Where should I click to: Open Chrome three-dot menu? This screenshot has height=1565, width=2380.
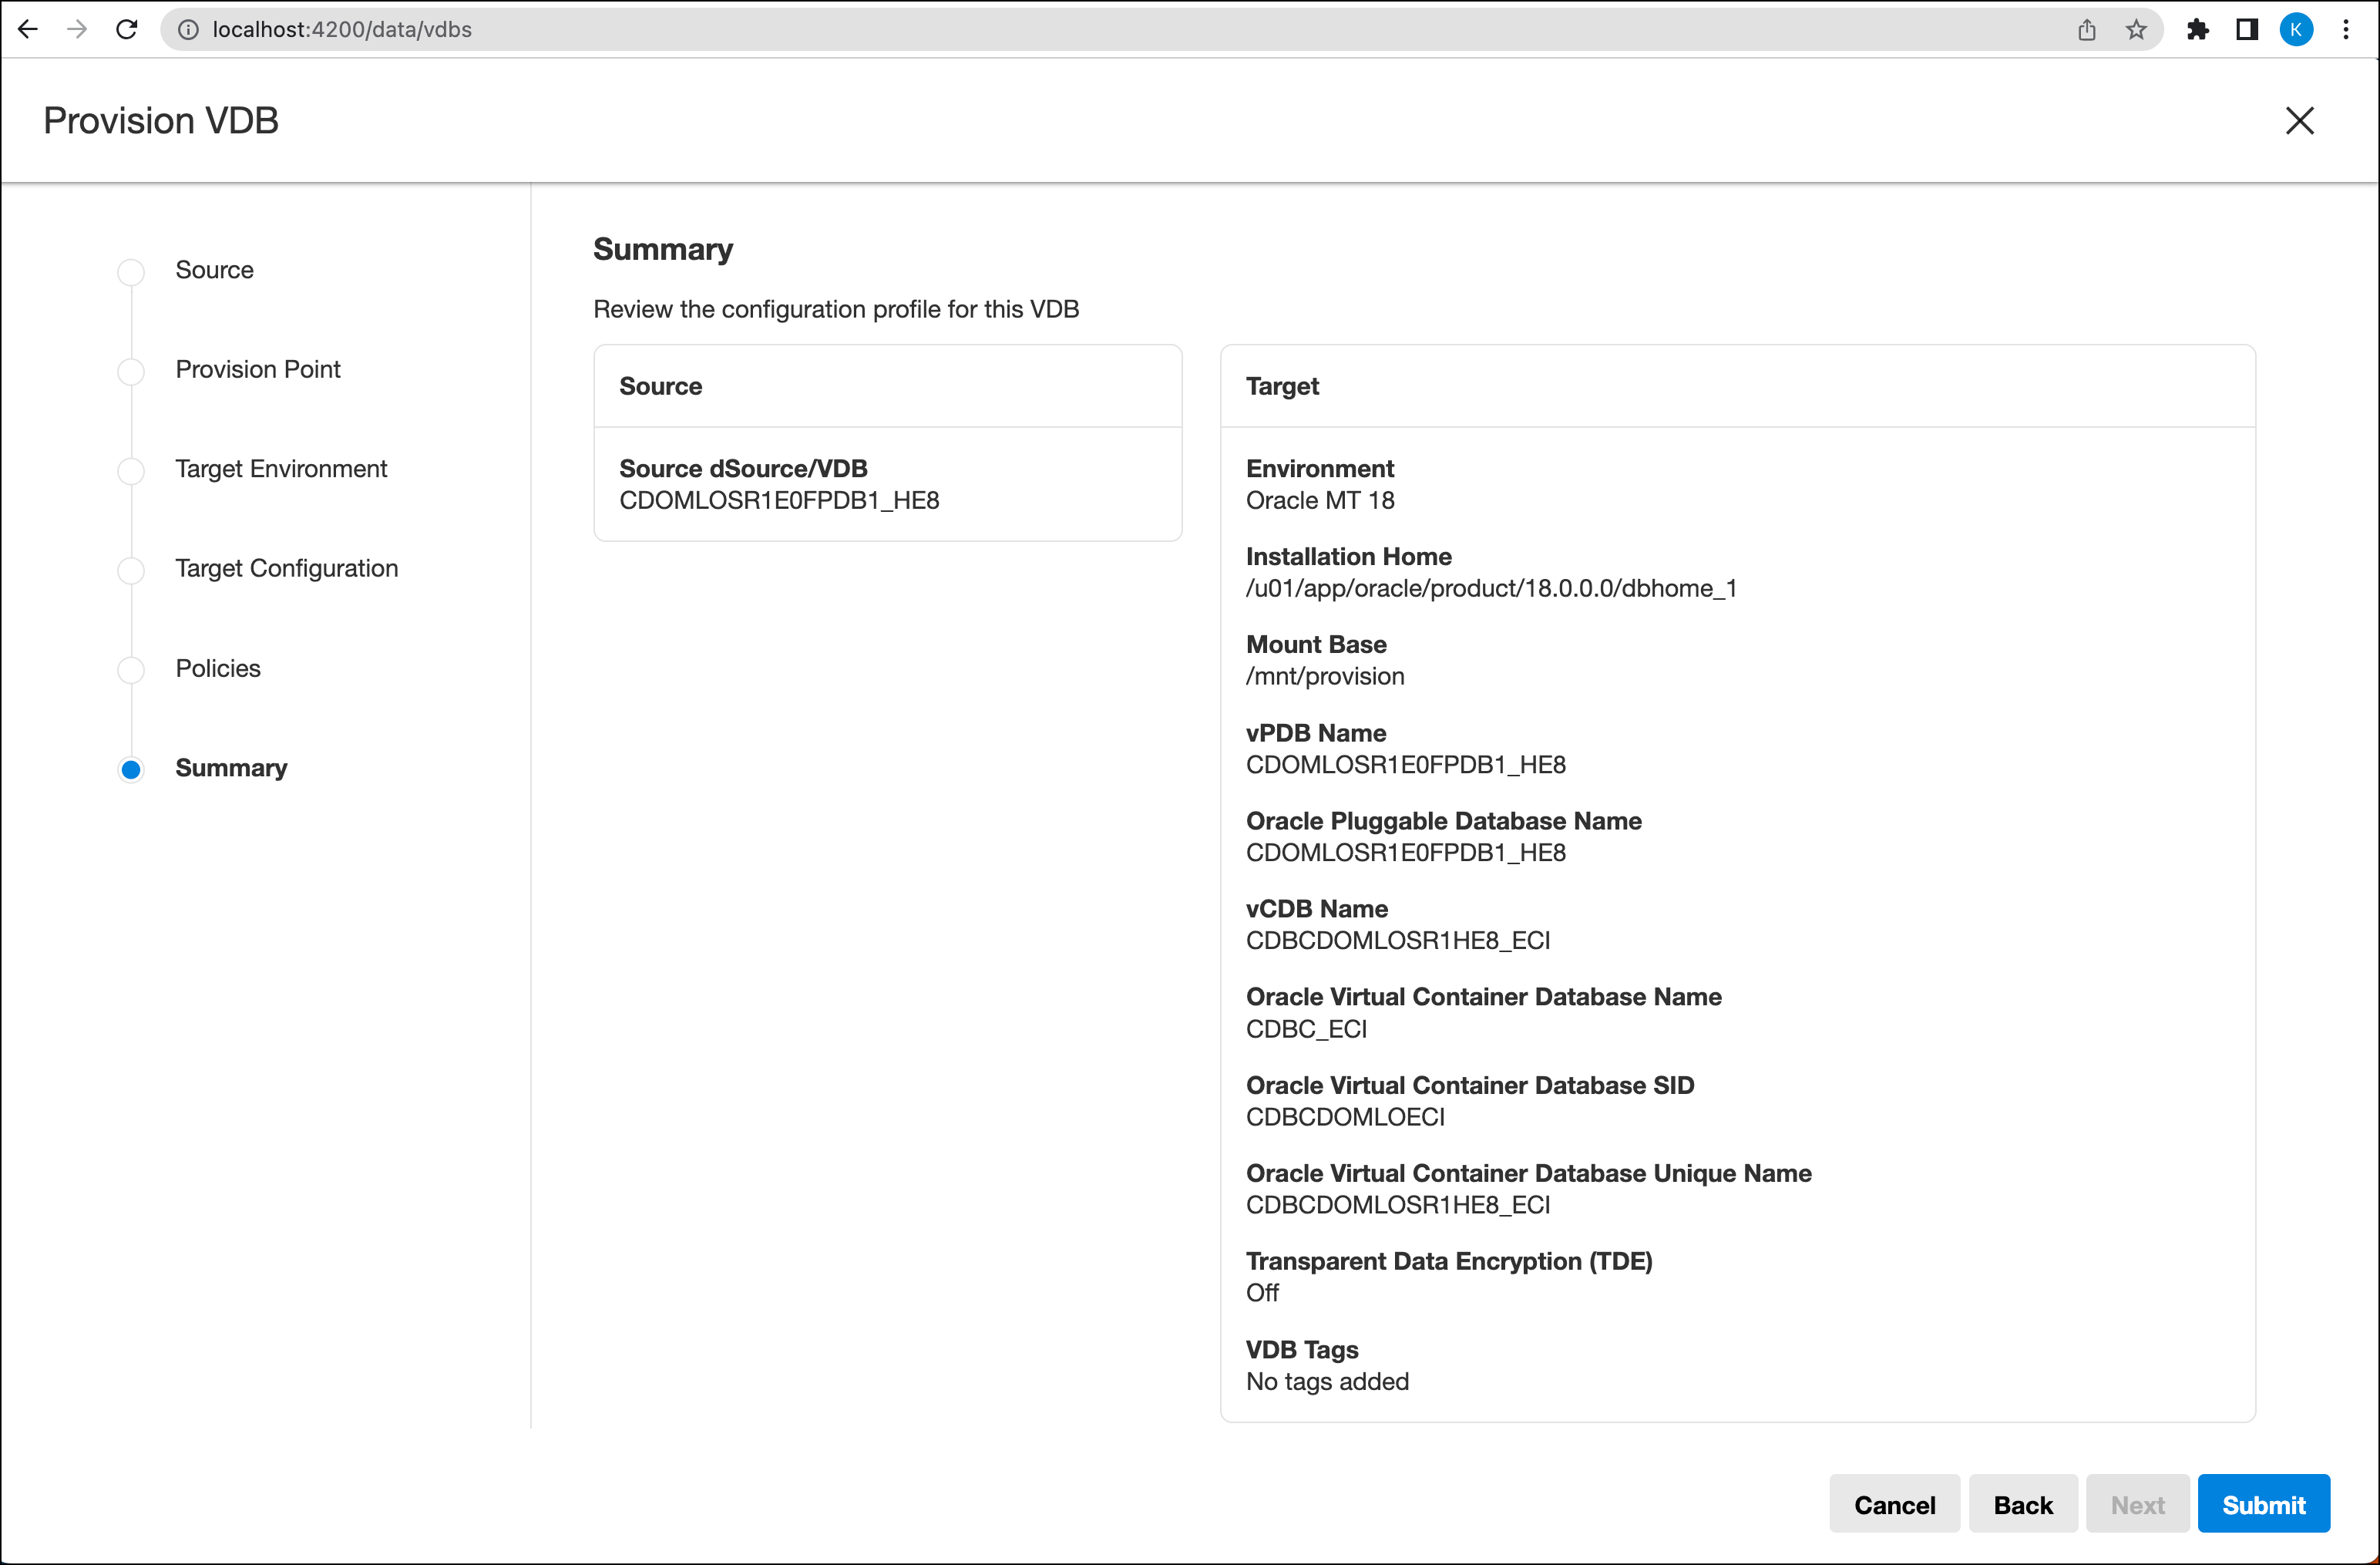(2345, 29)
